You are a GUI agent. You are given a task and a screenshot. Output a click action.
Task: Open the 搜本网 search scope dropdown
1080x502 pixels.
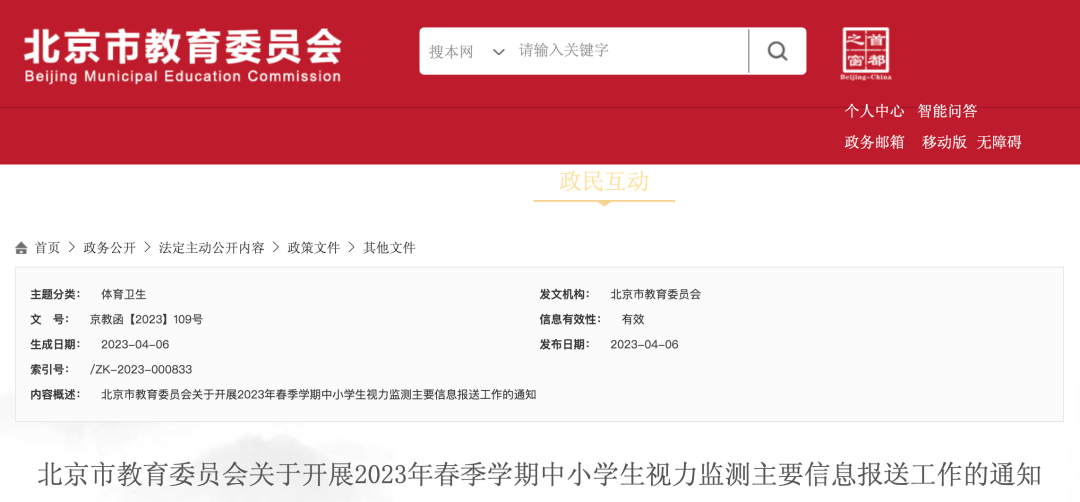click(x=466, y=52)
